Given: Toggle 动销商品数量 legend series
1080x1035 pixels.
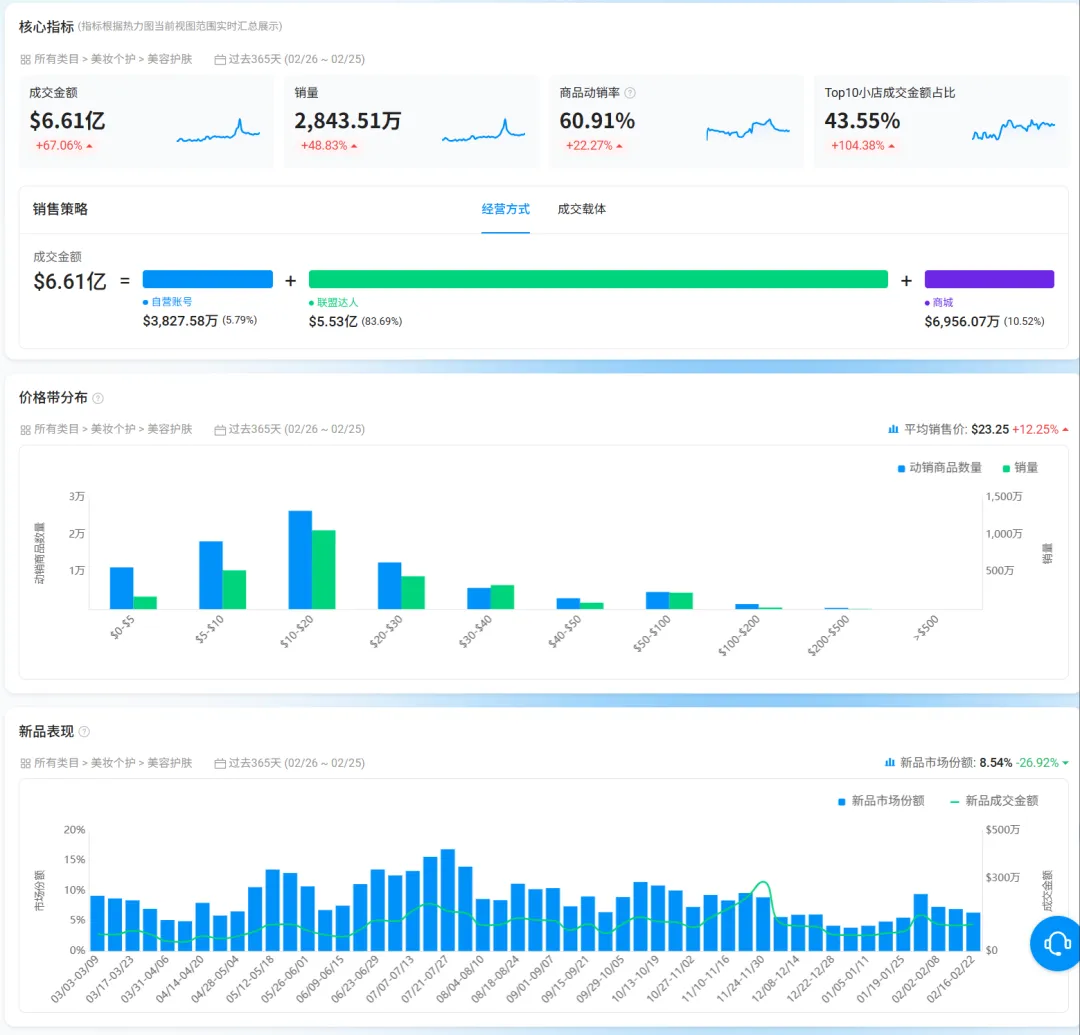Looking at the screenshot, I should click(x=940, y=468).
